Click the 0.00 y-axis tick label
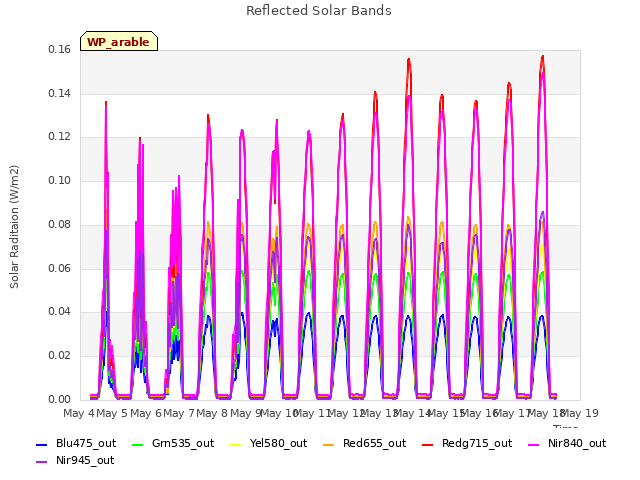Image resolution: width=640 pixels, height=480 pixels. (x=60, y=399)
